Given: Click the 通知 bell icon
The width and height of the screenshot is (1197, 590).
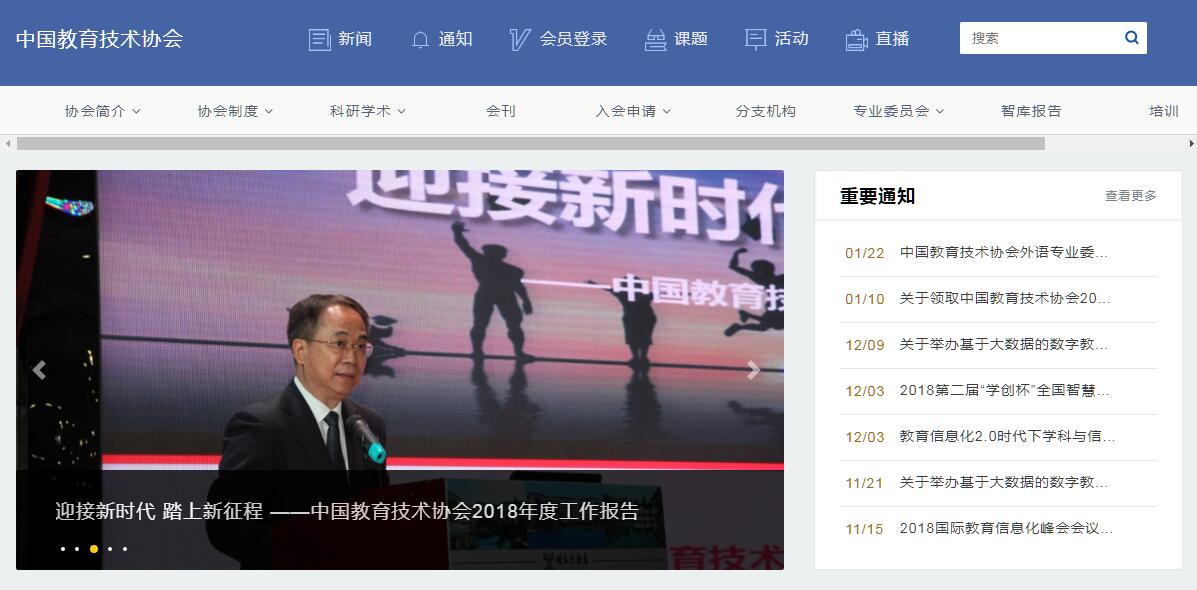Looking at the screenshot, I should (420, 40).
